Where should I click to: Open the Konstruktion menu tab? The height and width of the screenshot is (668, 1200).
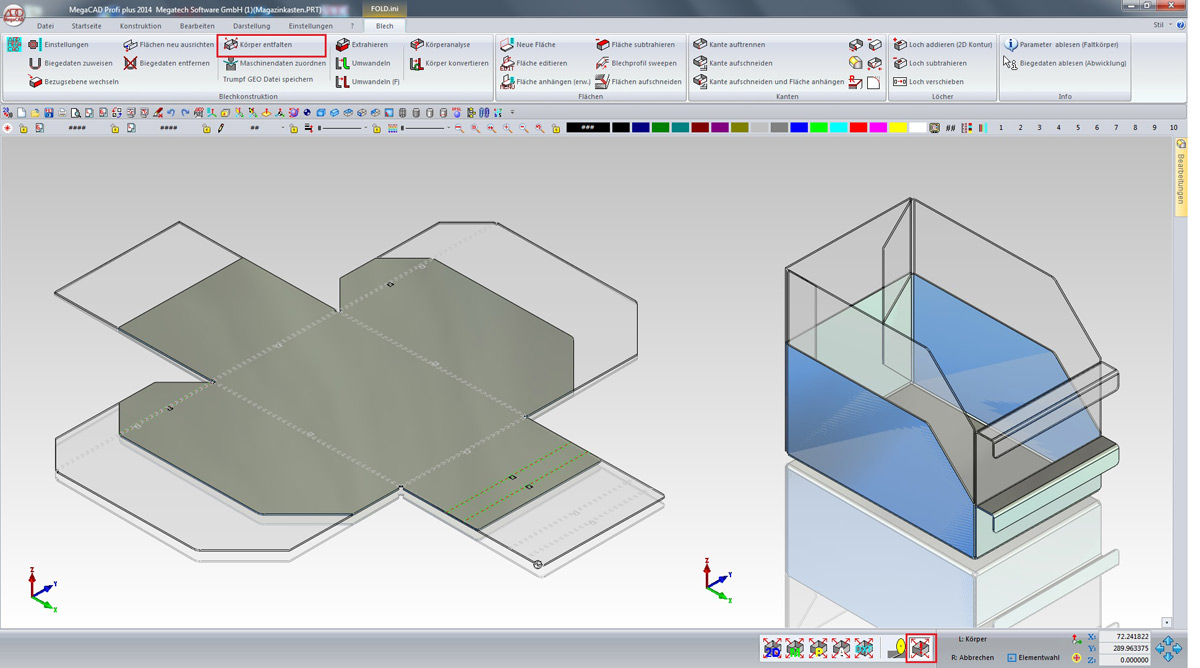pyautogui.click(x=140, y=26)
